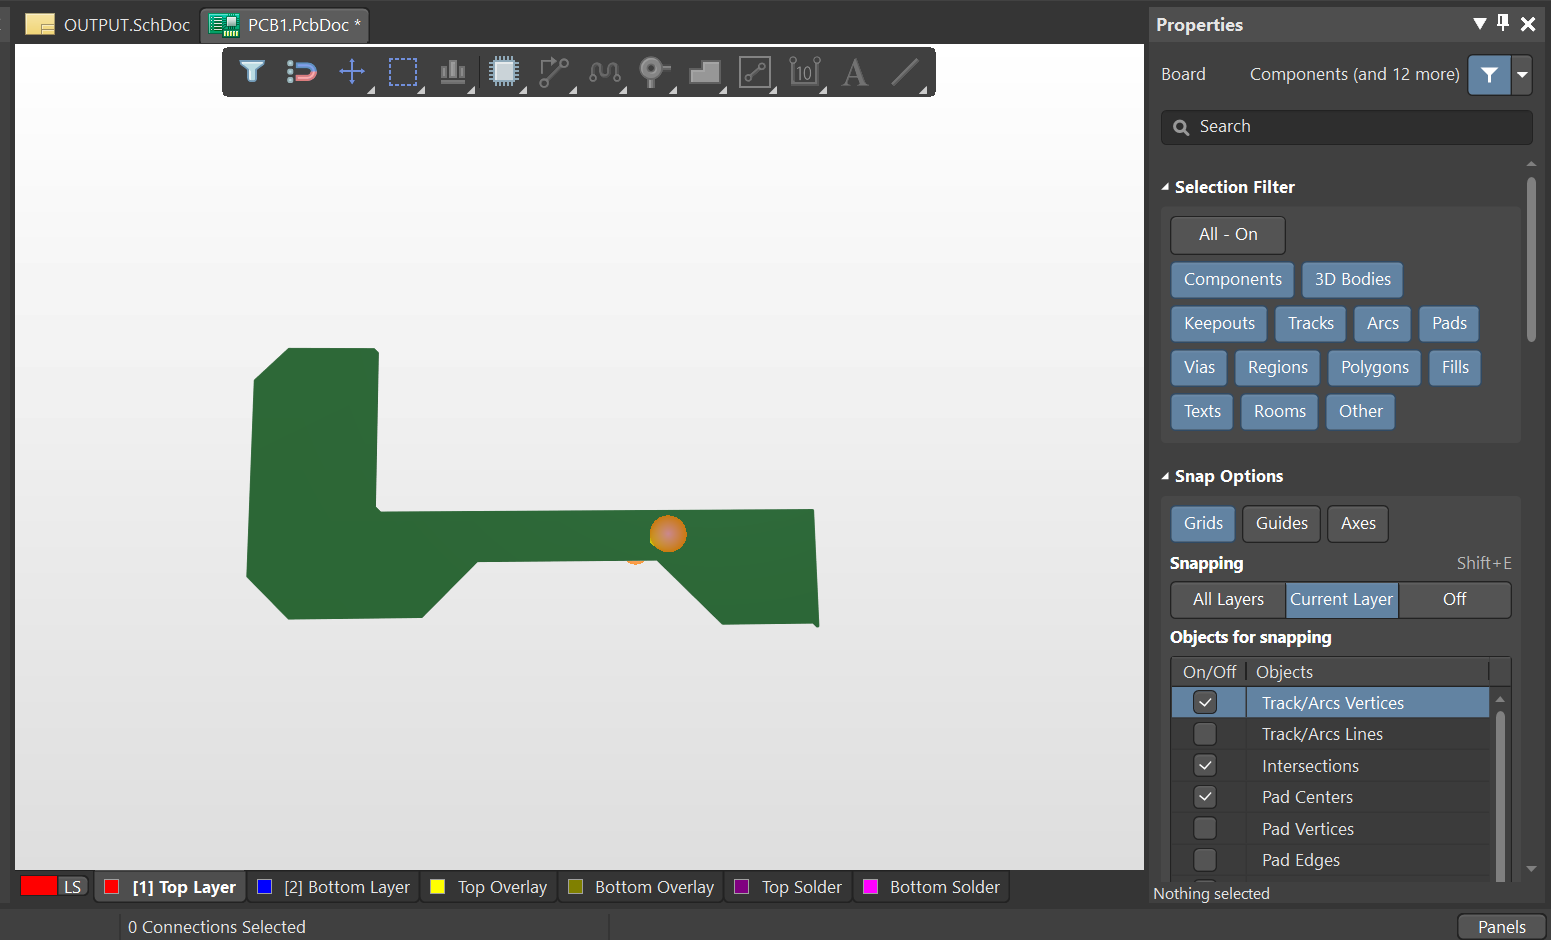Collapse the Snap Options section
This screenshot has height=940, width=1551.
tap(1165, 476)
